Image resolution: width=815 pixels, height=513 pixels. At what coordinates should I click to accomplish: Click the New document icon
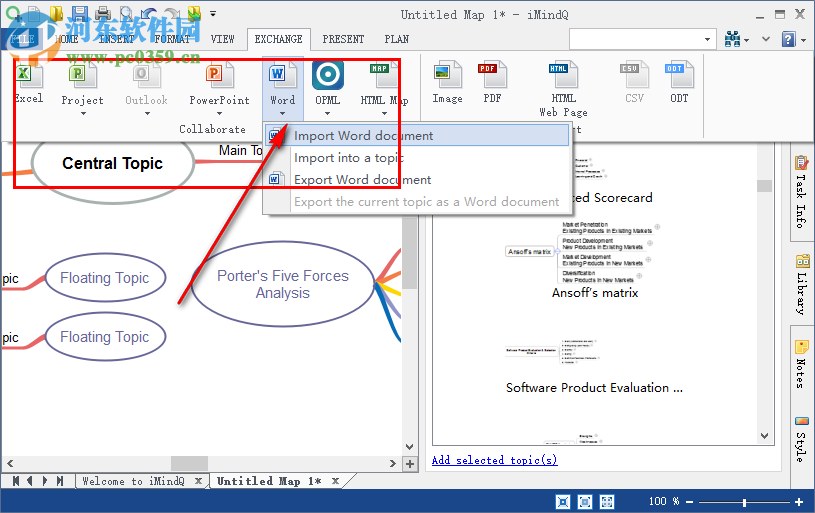(34, 14)
